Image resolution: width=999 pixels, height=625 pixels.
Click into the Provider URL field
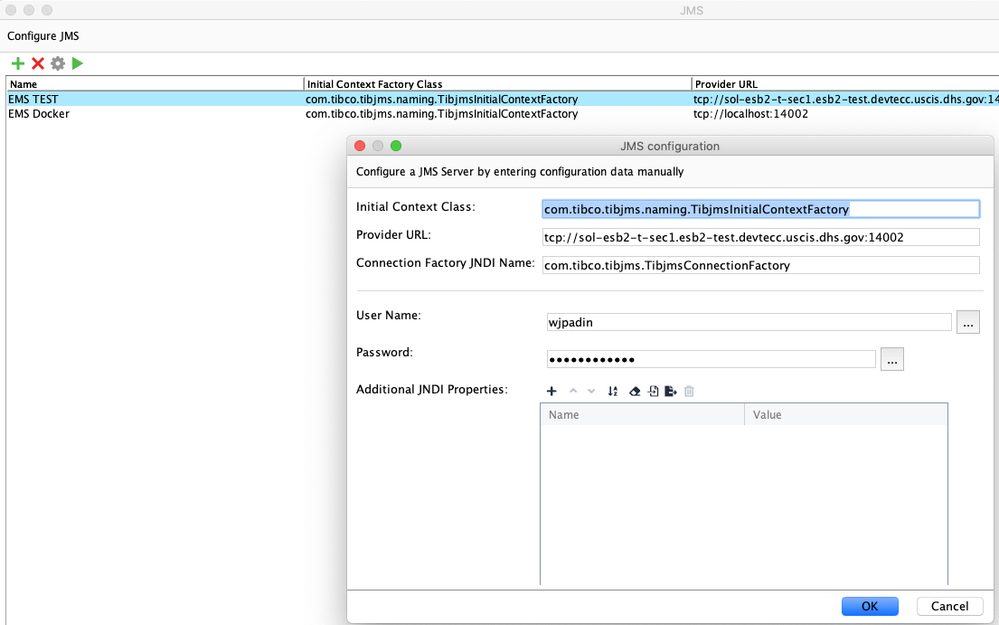point(760,238)
